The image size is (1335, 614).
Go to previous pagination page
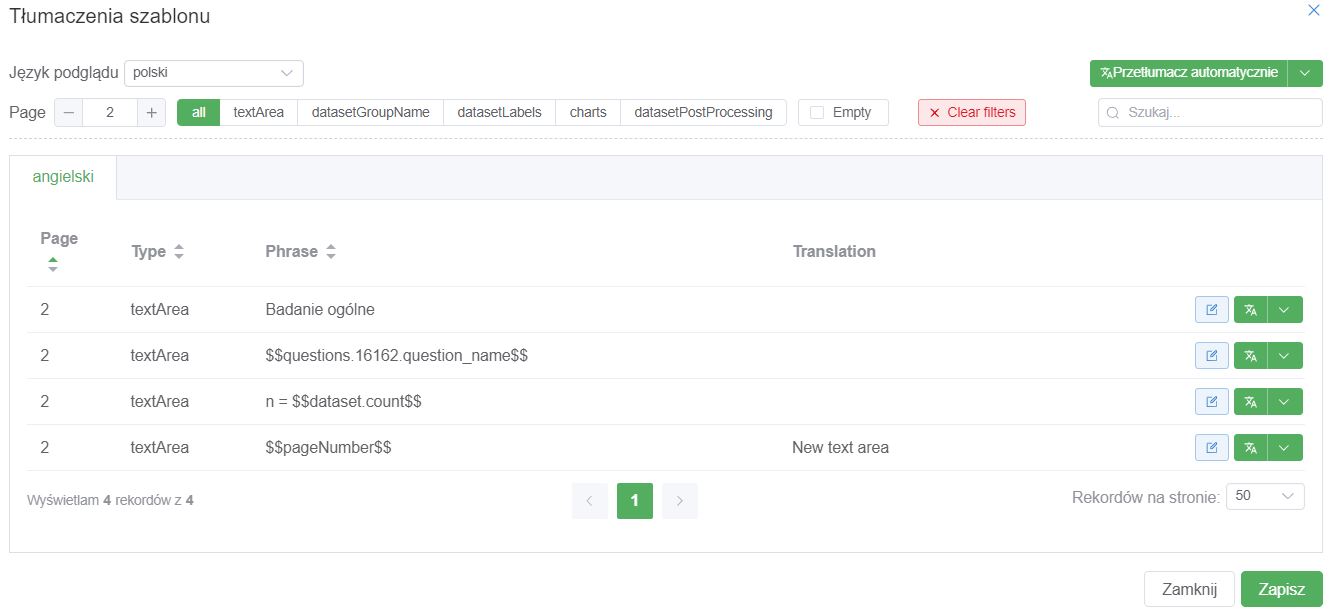(590, 501)
